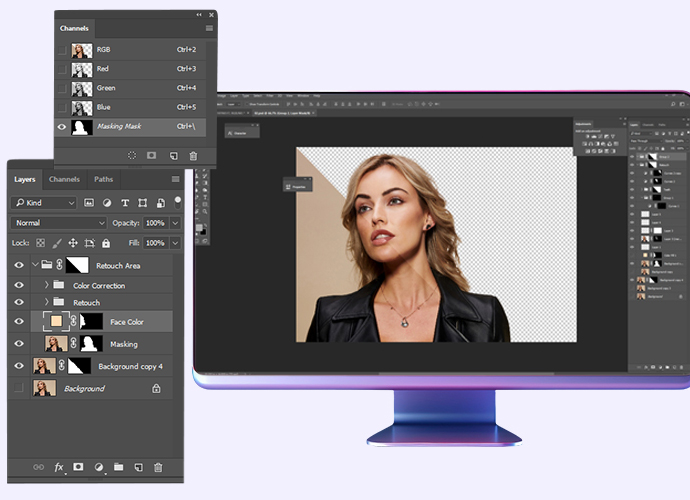Filter layers by type with the T icon
The height and width of the screenshot is (500, 690).
click(x=124, y=203)
